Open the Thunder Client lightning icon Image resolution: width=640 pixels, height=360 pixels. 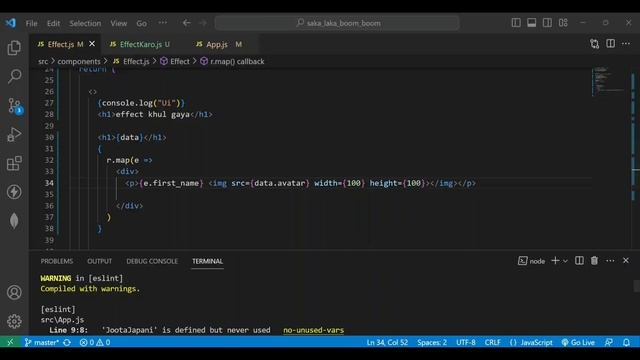[x=14, y=192]
